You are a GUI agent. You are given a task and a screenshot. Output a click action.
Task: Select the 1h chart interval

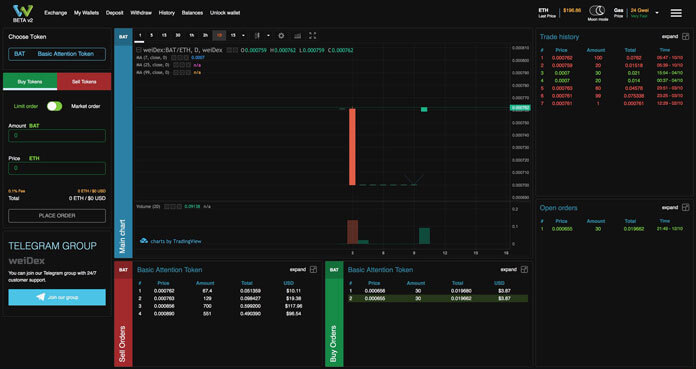point(192,36)
